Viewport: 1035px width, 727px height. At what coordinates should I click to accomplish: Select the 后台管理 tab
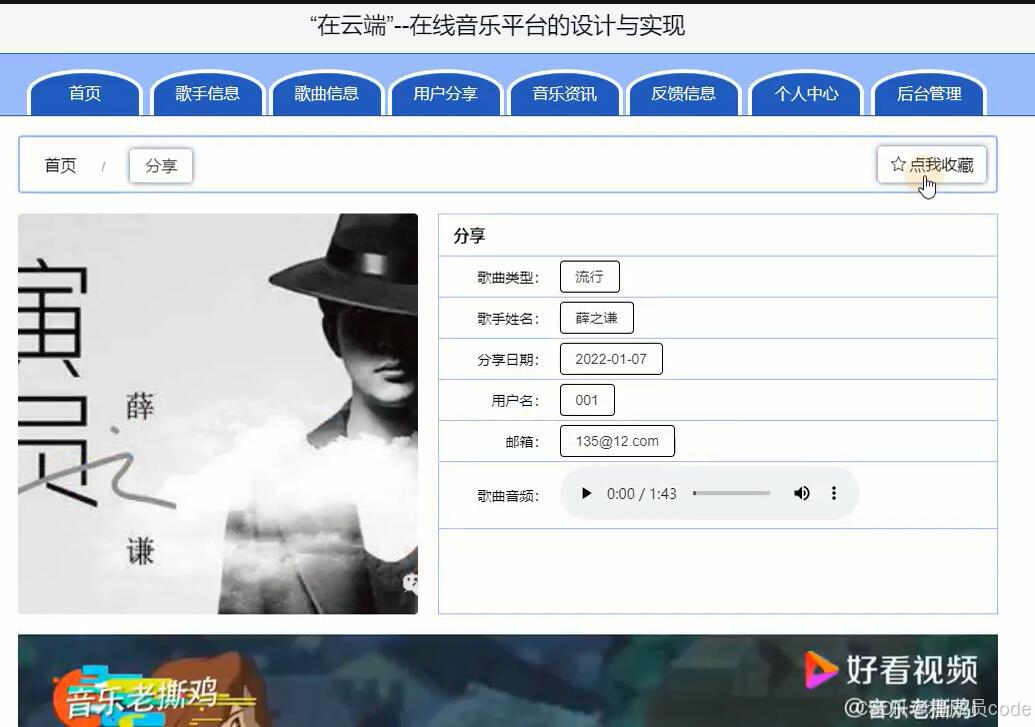pyautogui.click(x=929, y=94)
